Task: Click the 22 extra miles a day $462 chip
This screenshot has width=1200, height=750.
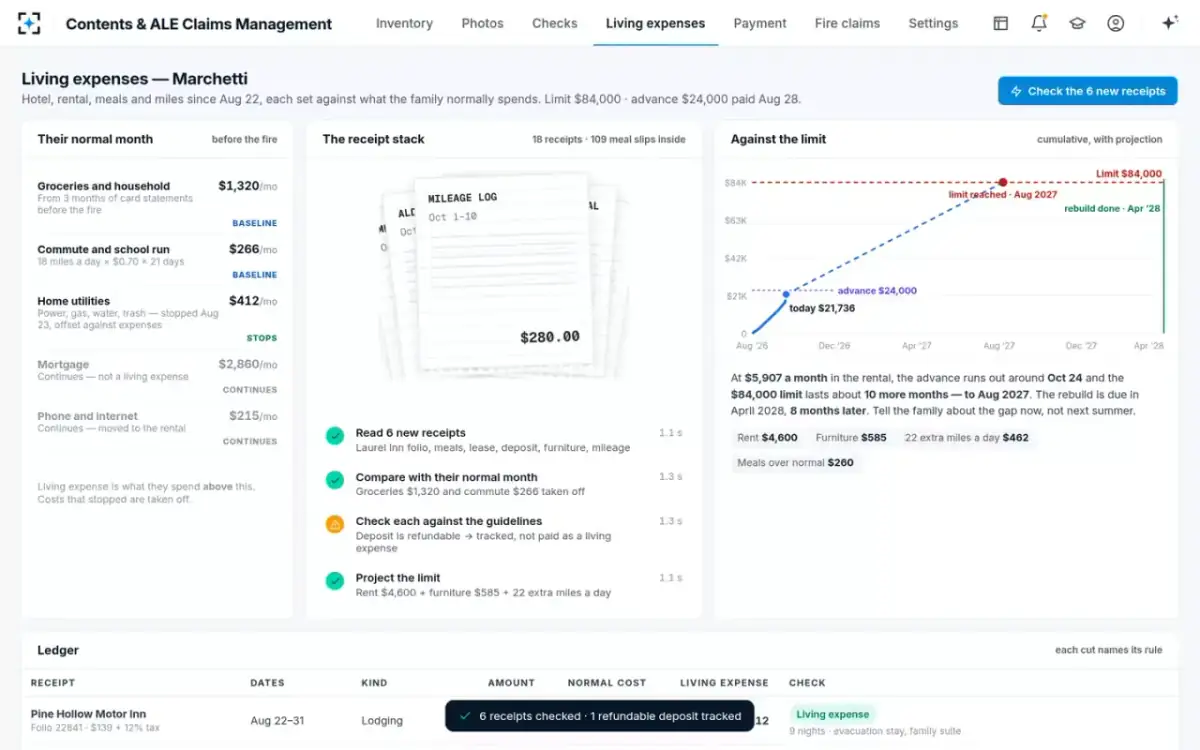Action: click(x=966, y=438)
